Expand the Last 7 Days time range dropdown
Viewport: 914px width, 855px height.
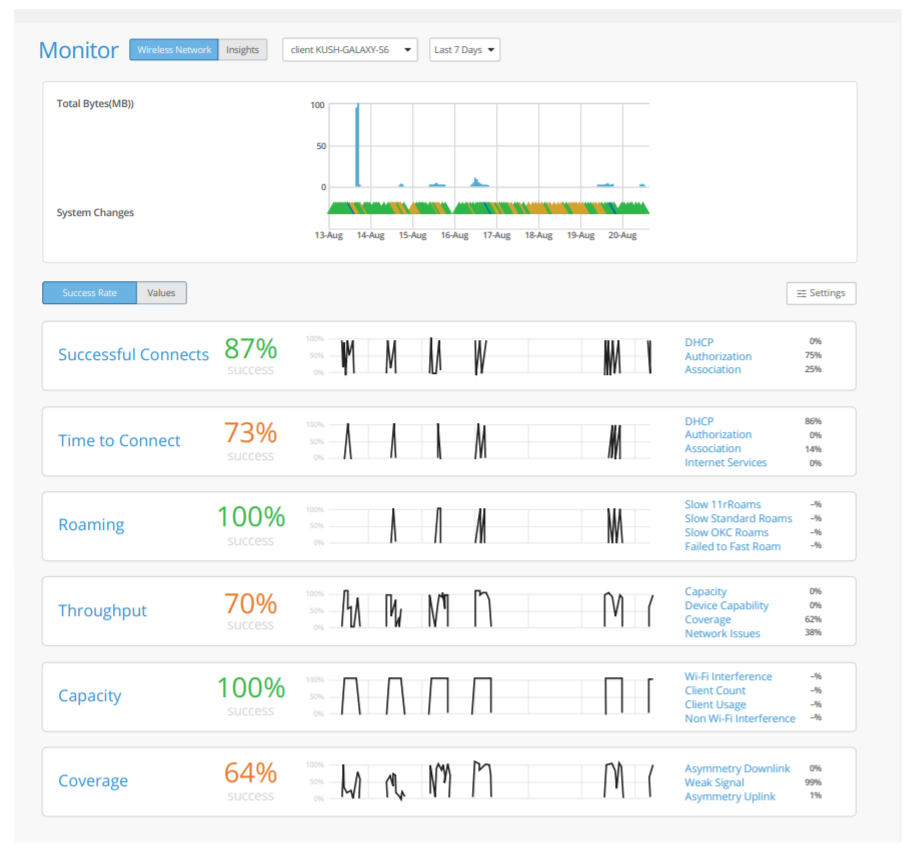click(x=465, y=50)
